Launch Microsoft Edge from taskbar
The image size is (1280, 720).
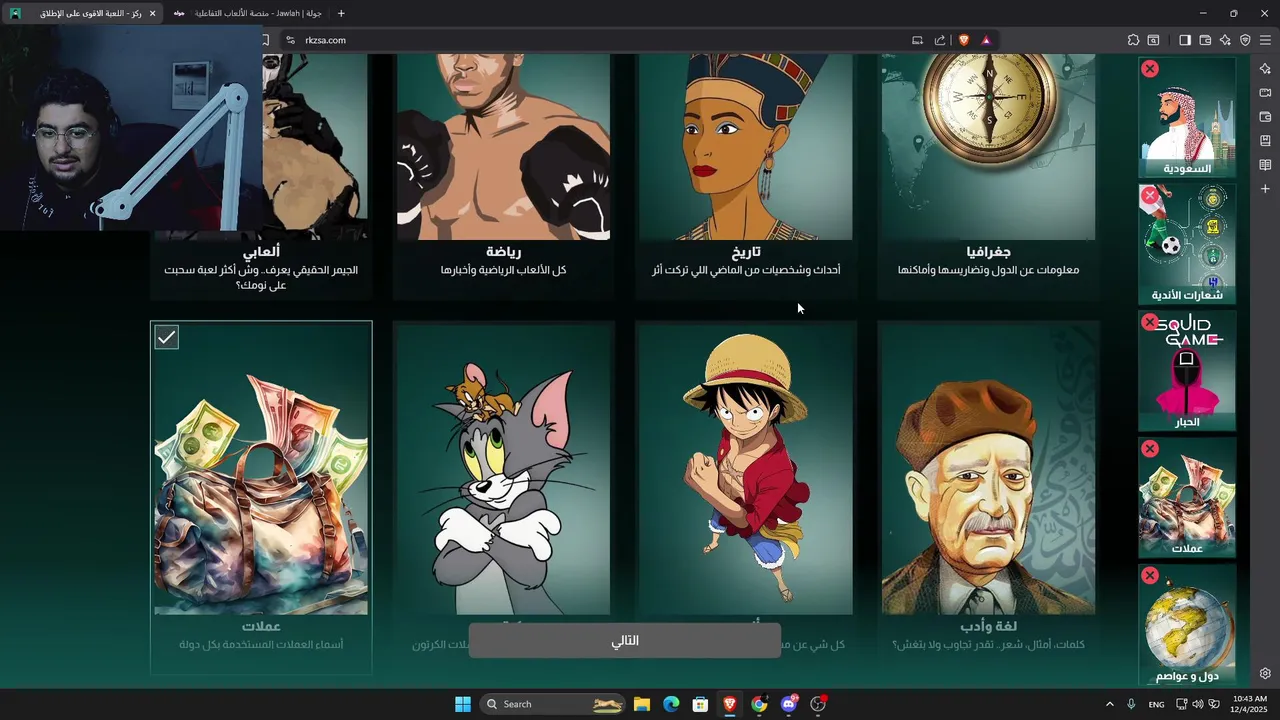tap(671, 704)
